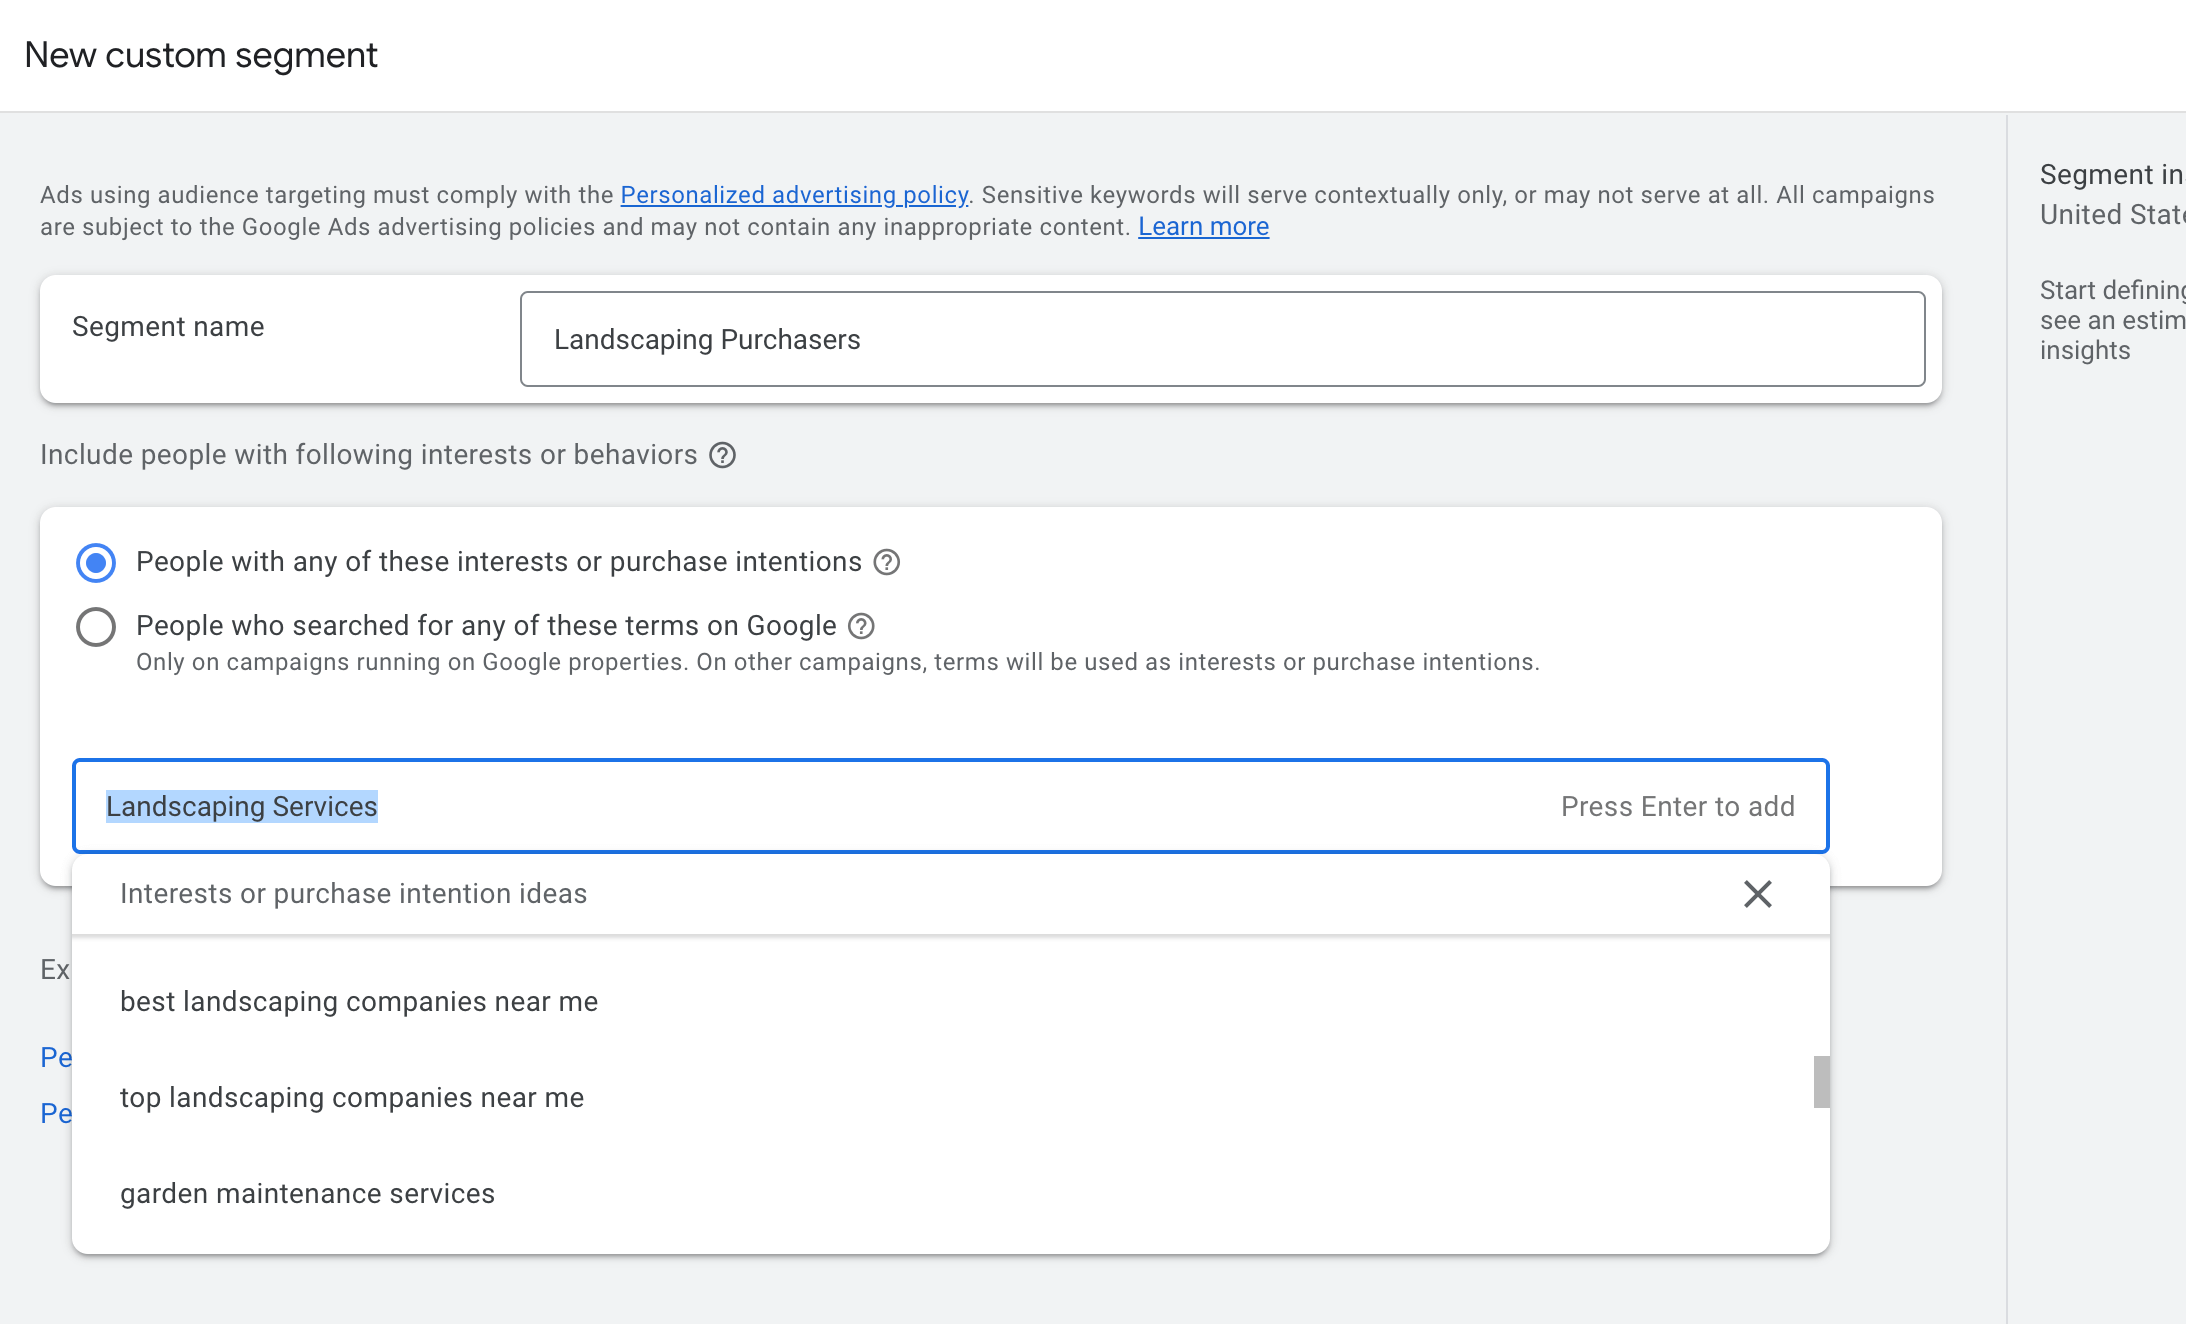This screenshot has height=1324, width=2186.
Task: Click the suggestions list scrollbar thumb
Action: point(1821,1082)
